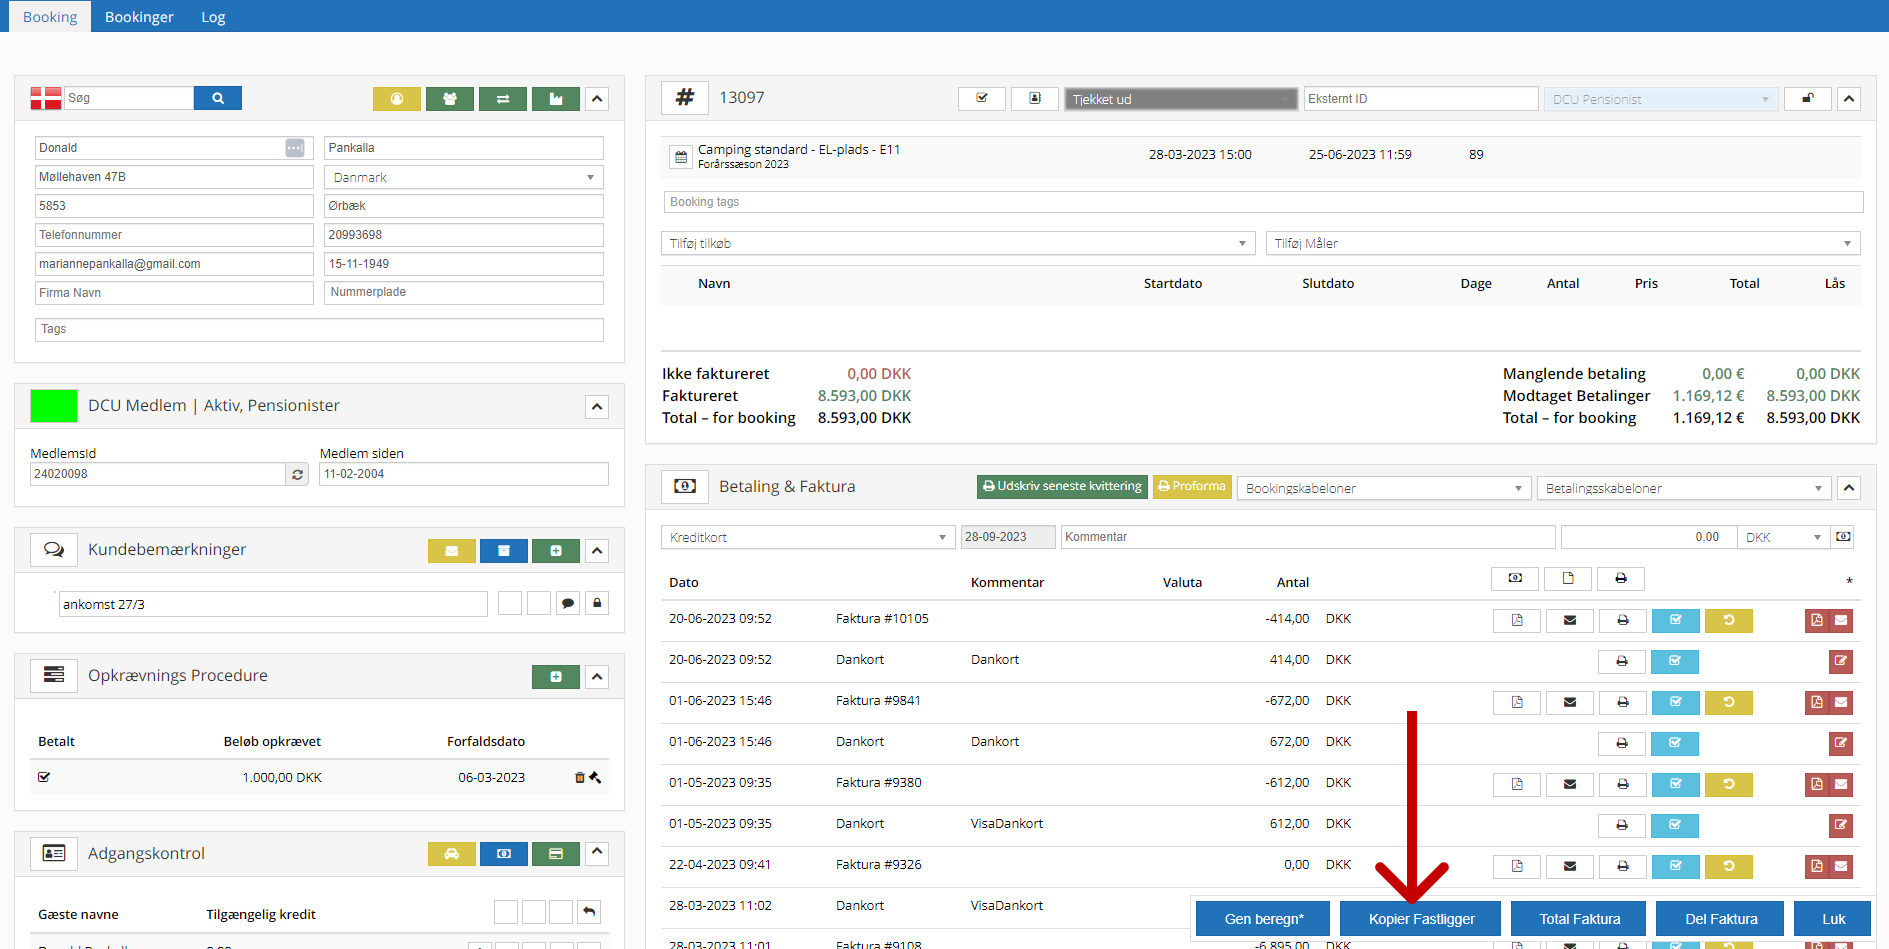The image size is (1889, 949).
Task: Click trash icon in Opkrævnings Procedure row
Action: pyautogui.click(x=580, y=778)
